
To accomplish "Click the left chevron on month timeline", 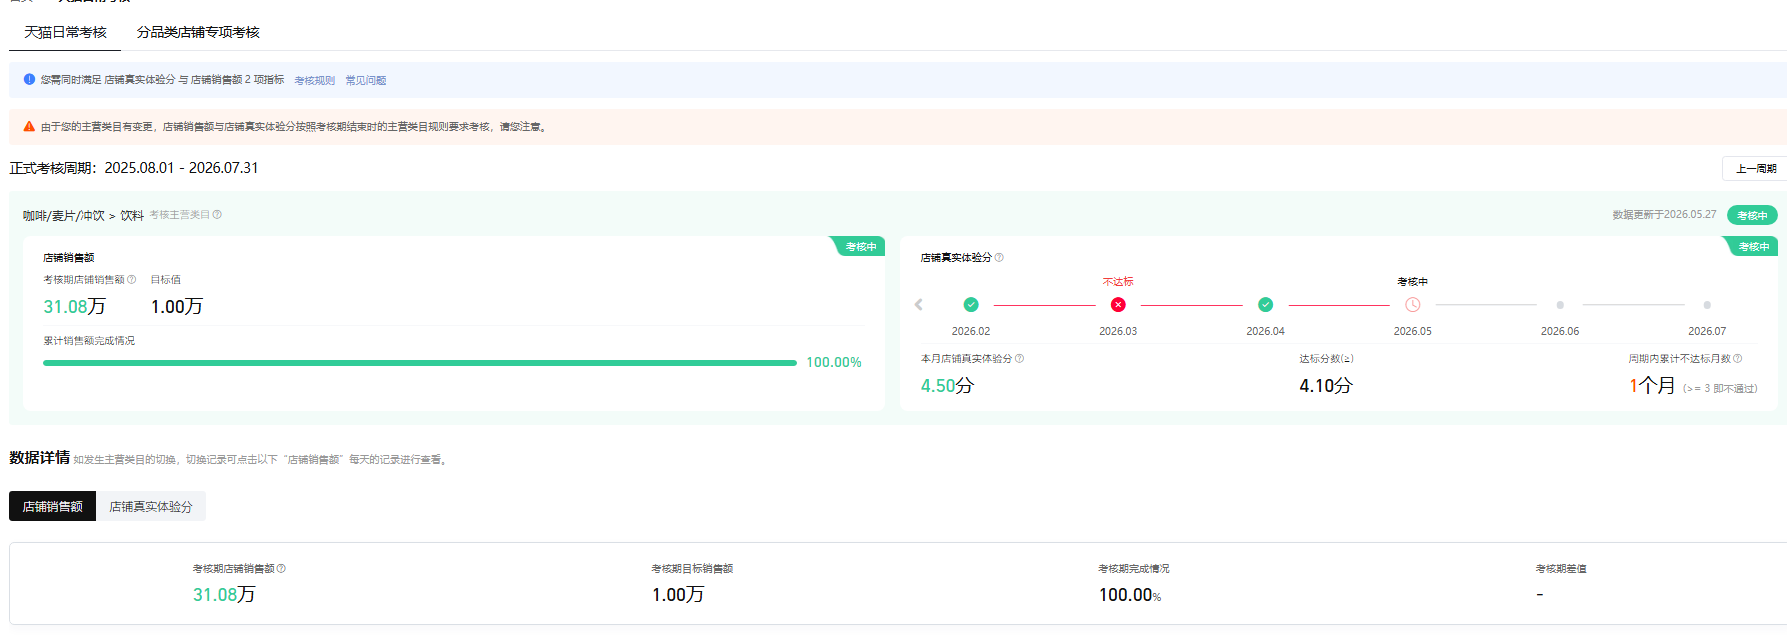I will 918,305.
